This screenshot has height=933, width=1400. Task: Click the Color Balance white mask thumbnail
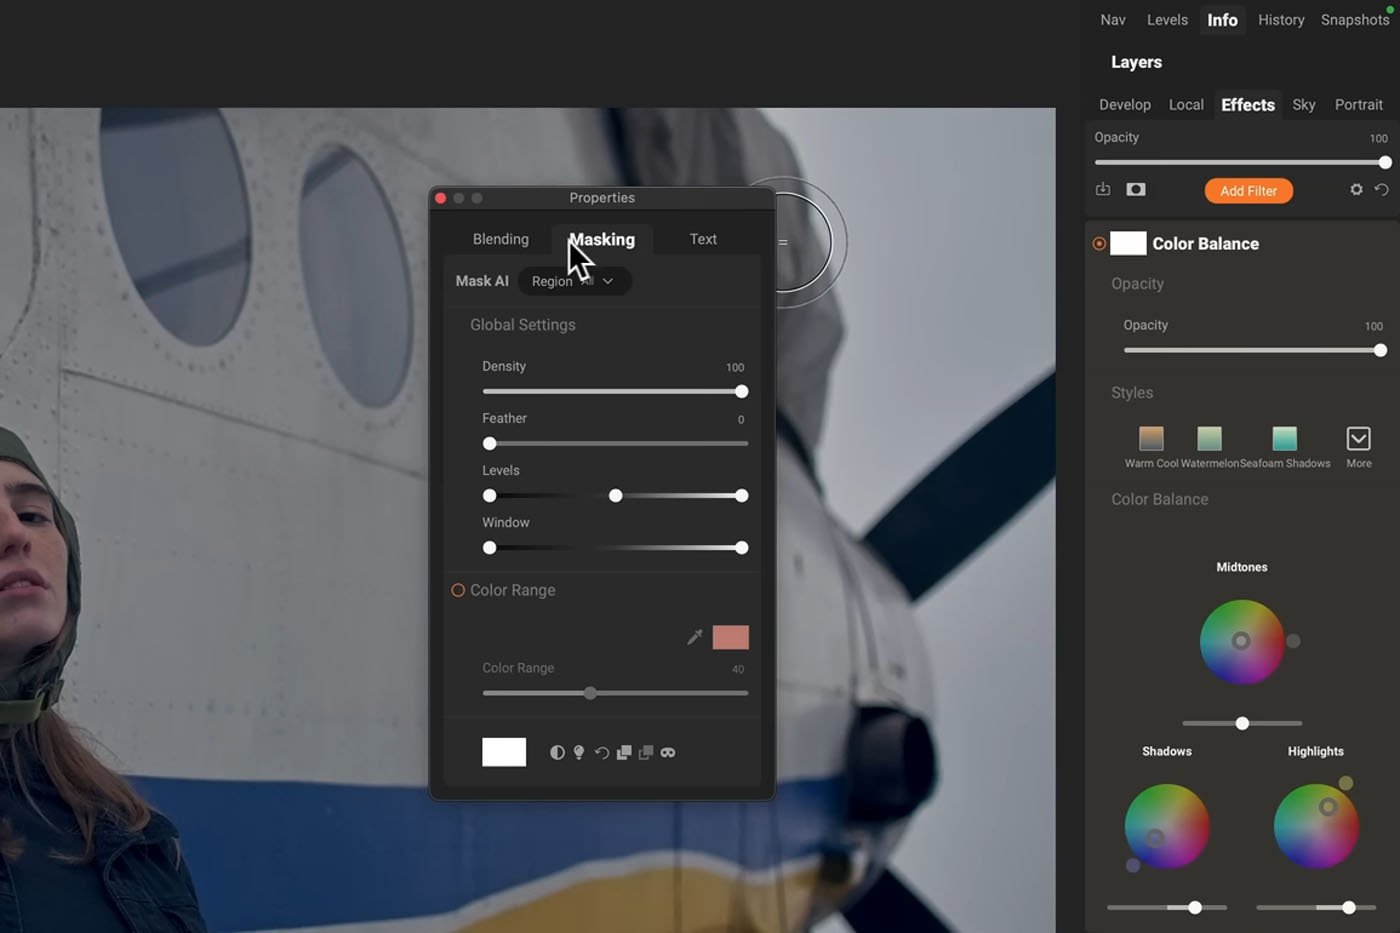(x=1128, y=243)
